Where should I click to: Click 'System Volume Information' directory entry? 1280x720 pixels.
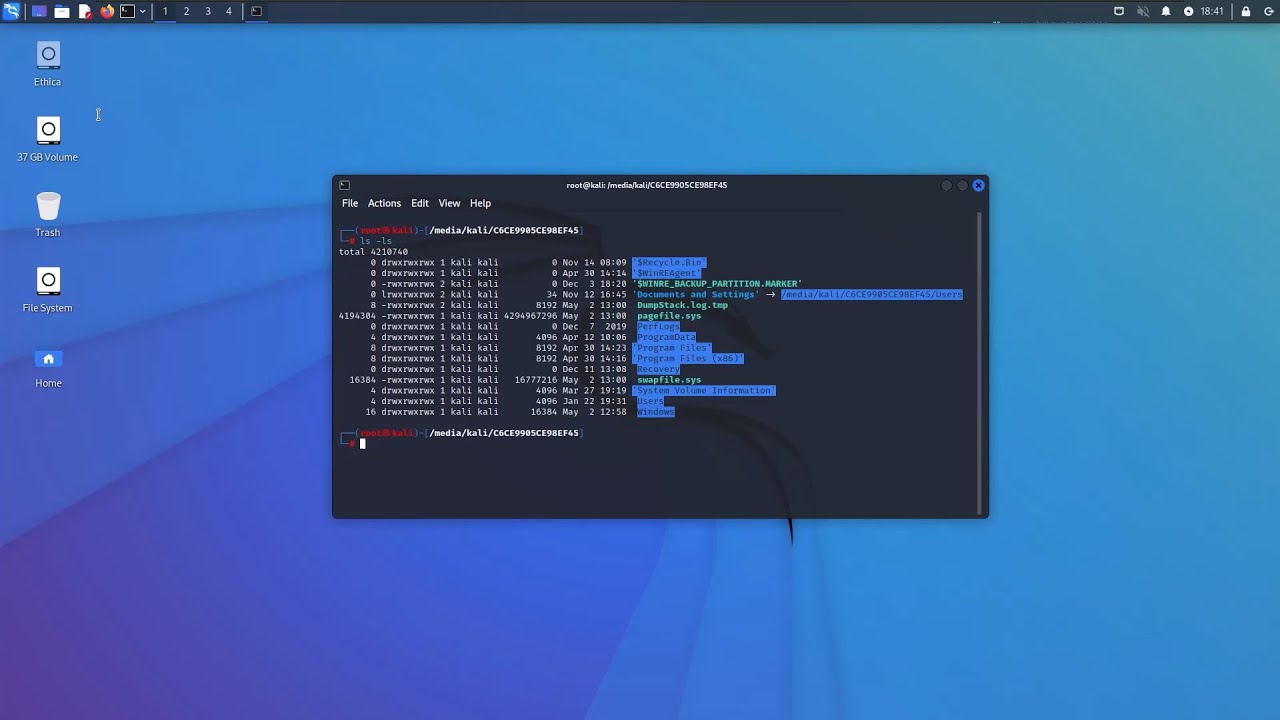[704, 391]
